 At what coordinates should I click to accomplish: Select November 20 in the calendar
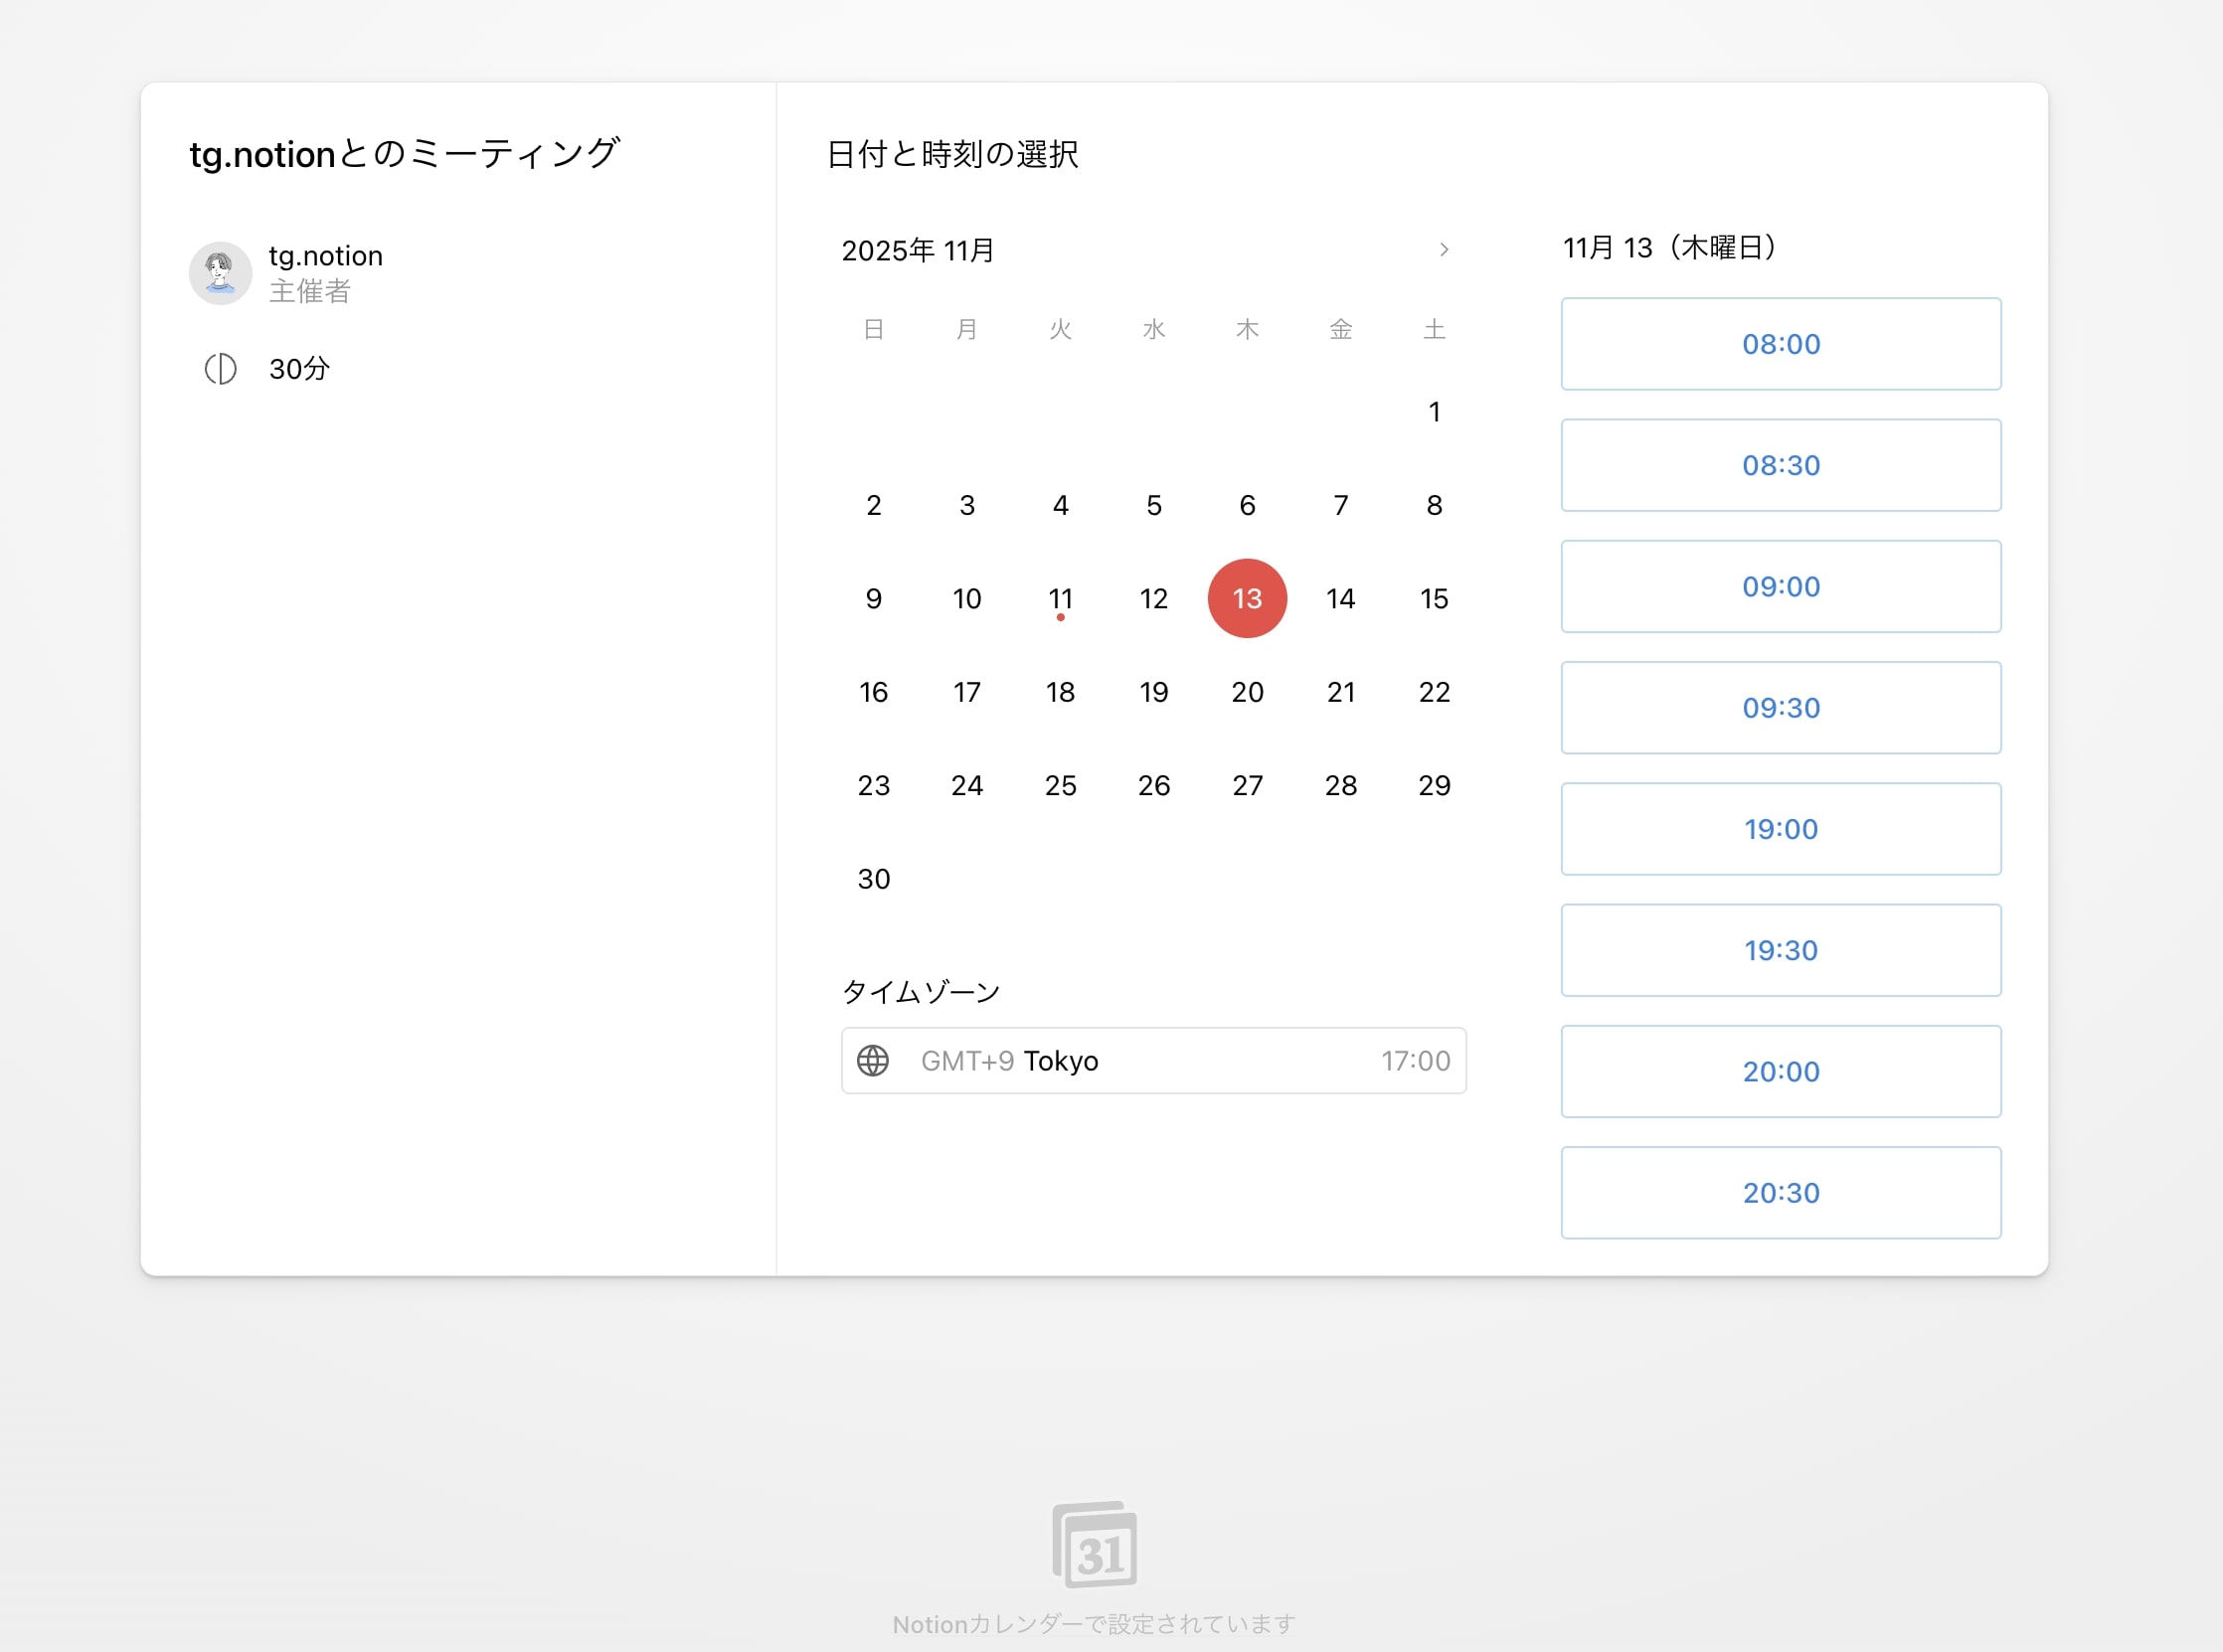coord(1247,691)
